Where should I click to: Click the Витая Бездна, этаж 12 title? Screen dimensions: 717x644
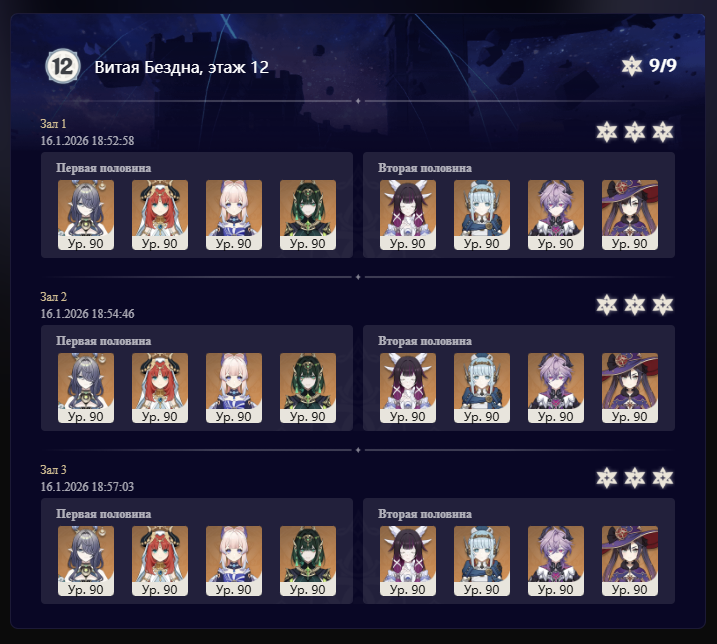point(182,67)
